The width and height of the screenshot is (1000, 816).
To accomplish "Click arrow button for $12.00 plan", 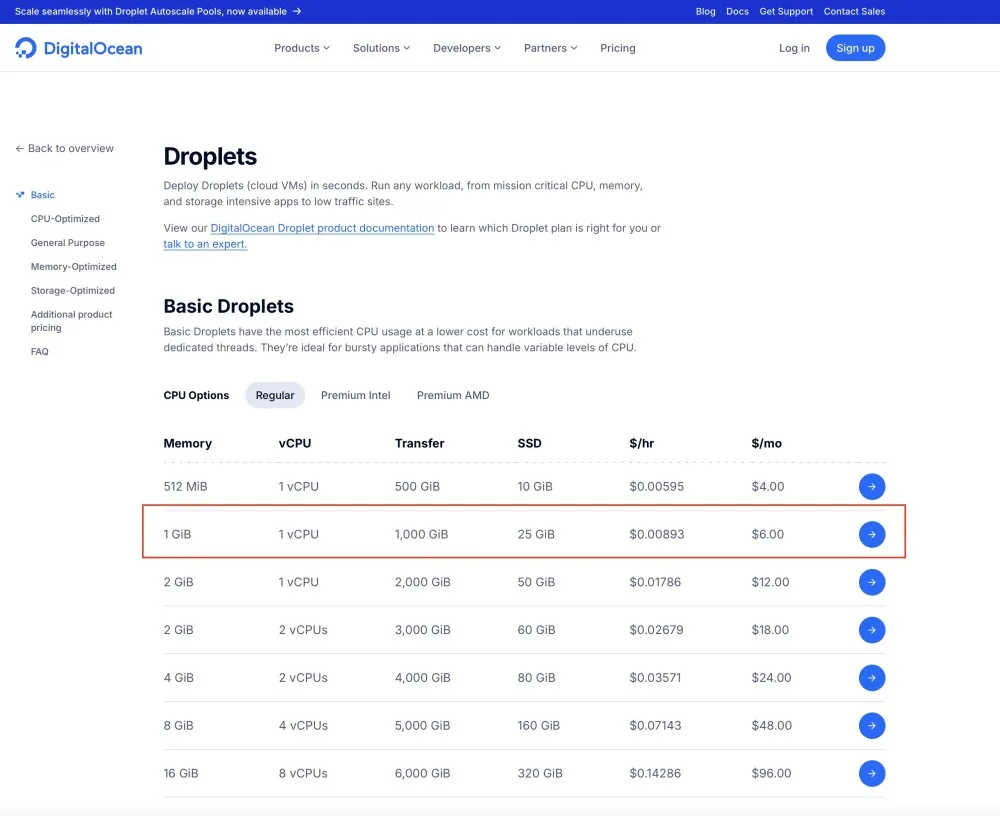I will 871,582.
